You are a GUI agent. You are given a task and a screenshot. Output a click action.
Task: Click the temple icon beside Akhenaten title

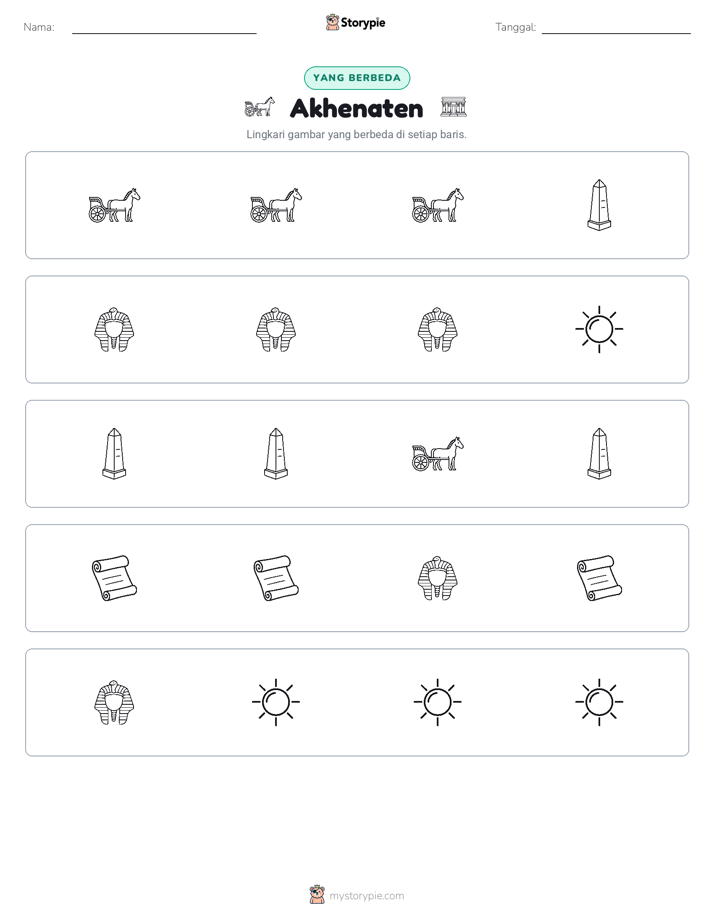pos(454,107)
